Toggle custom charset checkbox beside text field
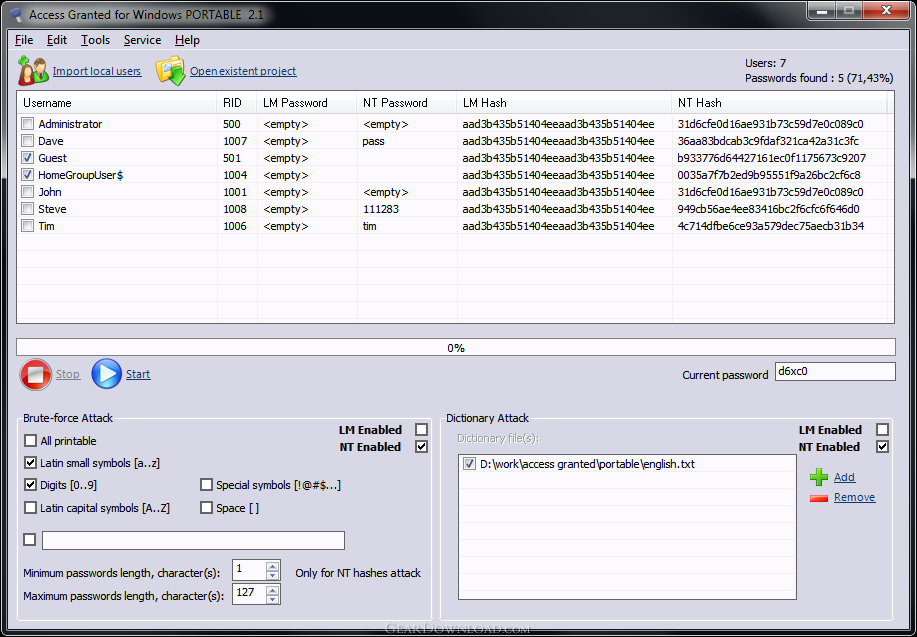The height and width of the screenshot is (637, 917). 30,539
